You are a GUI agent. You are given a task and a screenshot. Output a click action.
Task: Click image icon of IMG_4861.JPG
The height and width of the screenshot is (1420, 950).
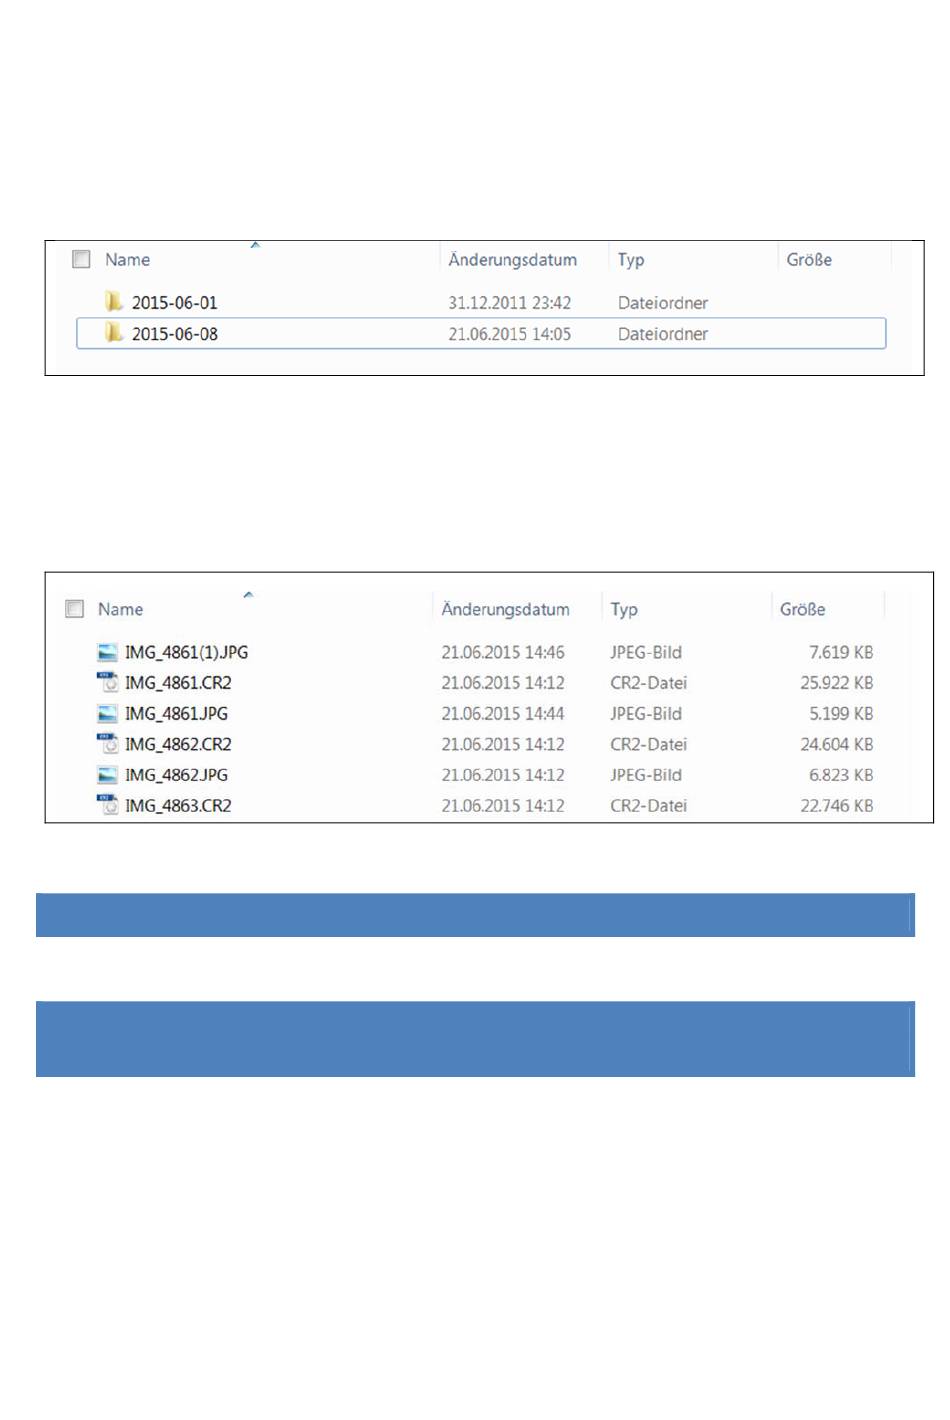pos(107,714)
